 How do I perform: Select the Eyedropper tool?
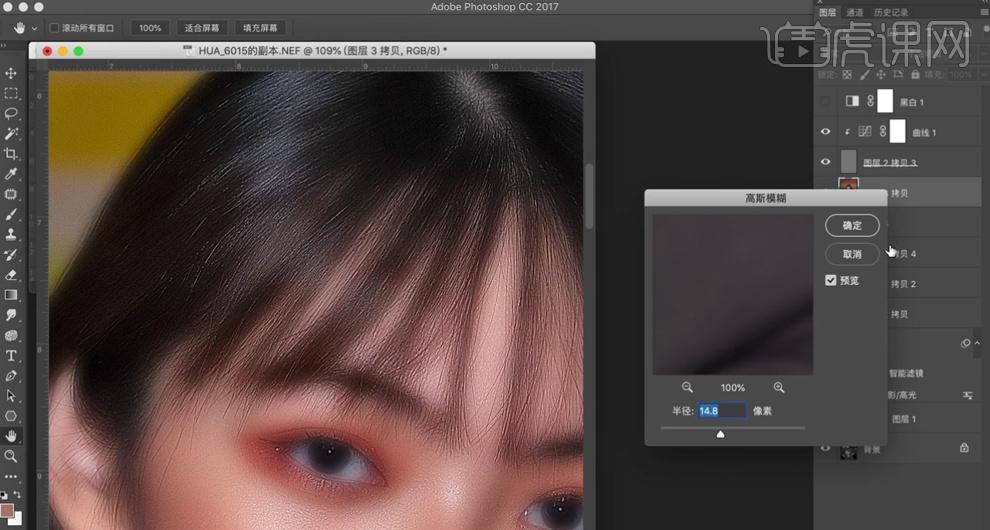pos(11,174)
